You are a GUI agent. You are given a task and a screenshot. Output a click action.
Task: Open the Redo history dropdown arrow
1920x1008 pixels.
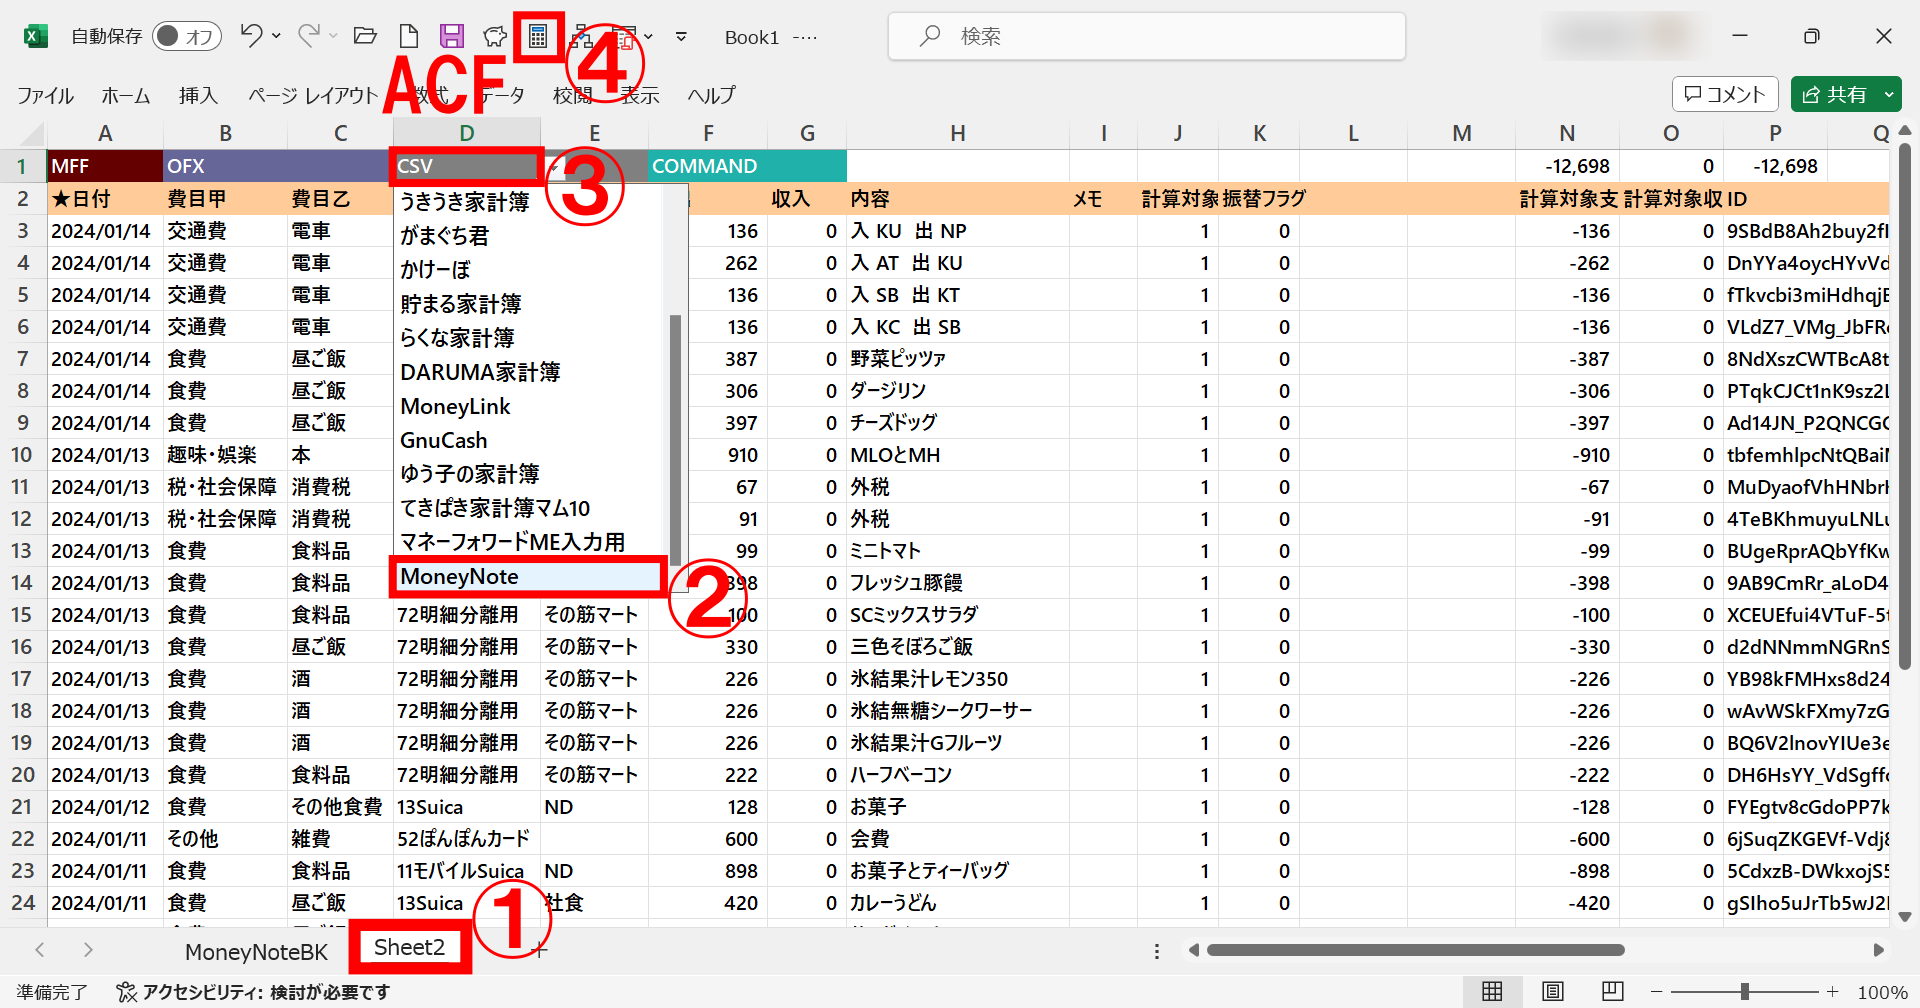click(x=333, y=37)
